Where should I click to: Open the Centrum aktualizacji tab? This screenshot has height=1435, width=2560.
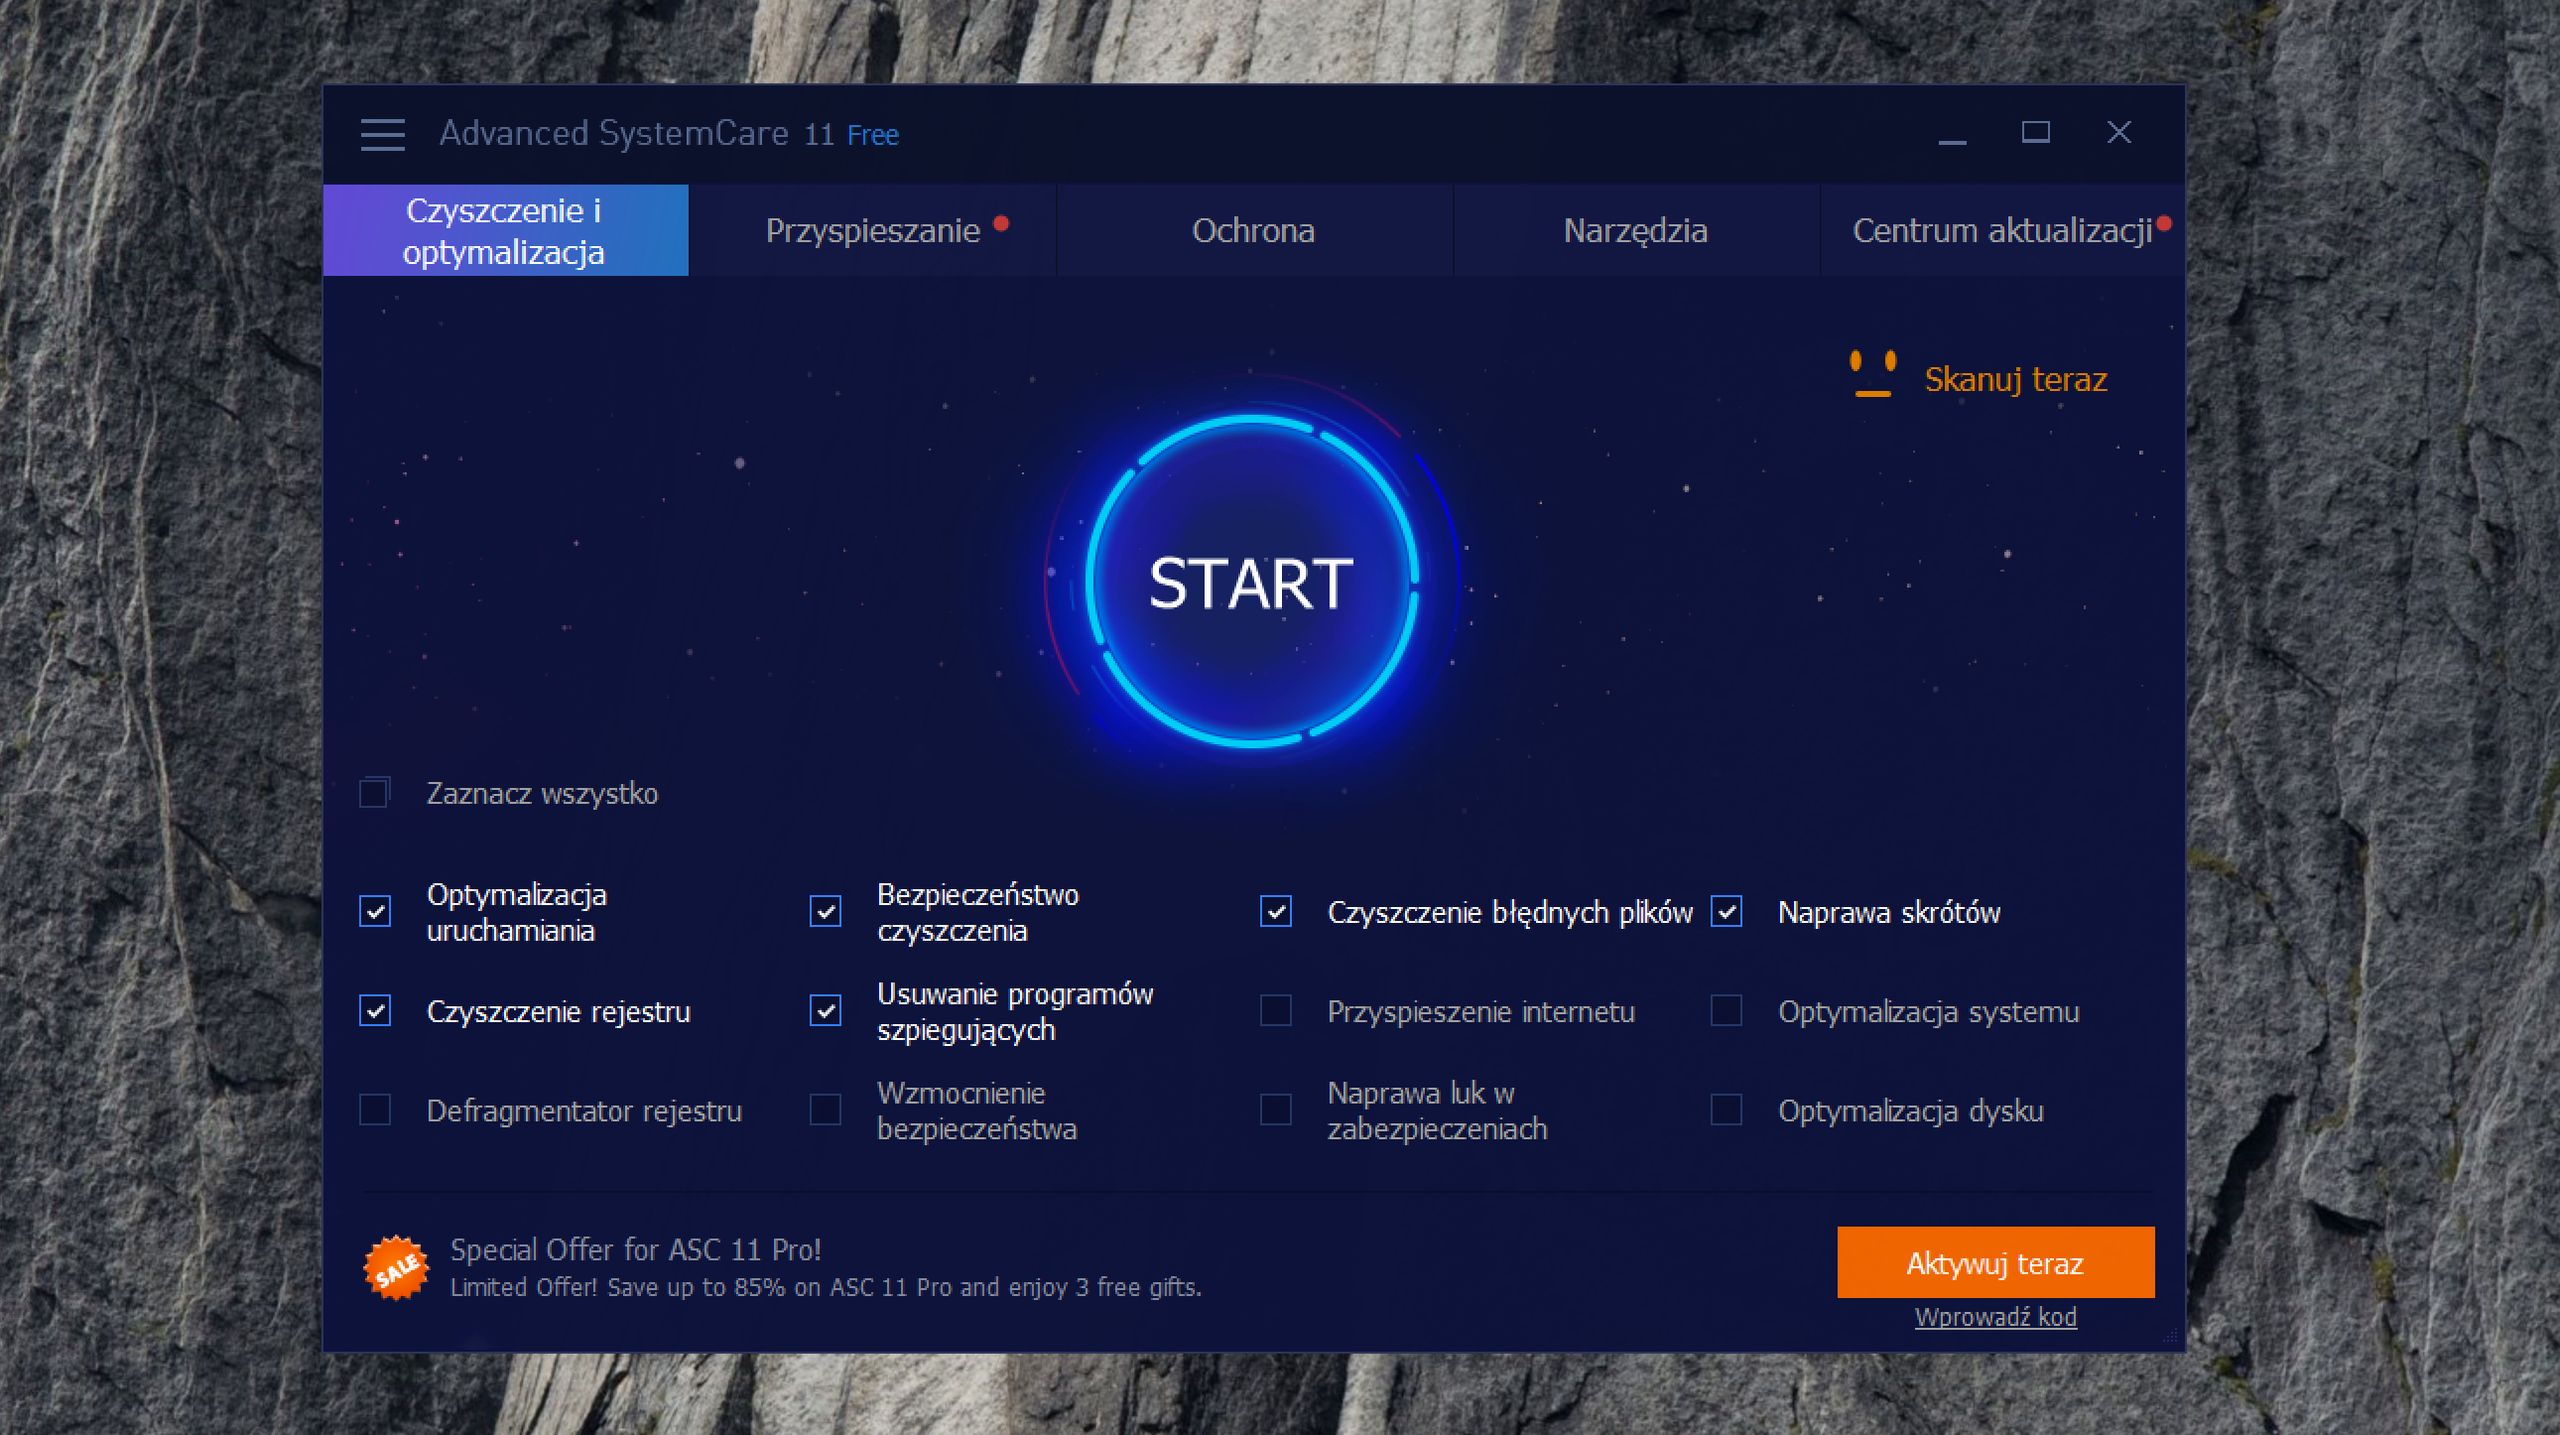point(2002,231)
